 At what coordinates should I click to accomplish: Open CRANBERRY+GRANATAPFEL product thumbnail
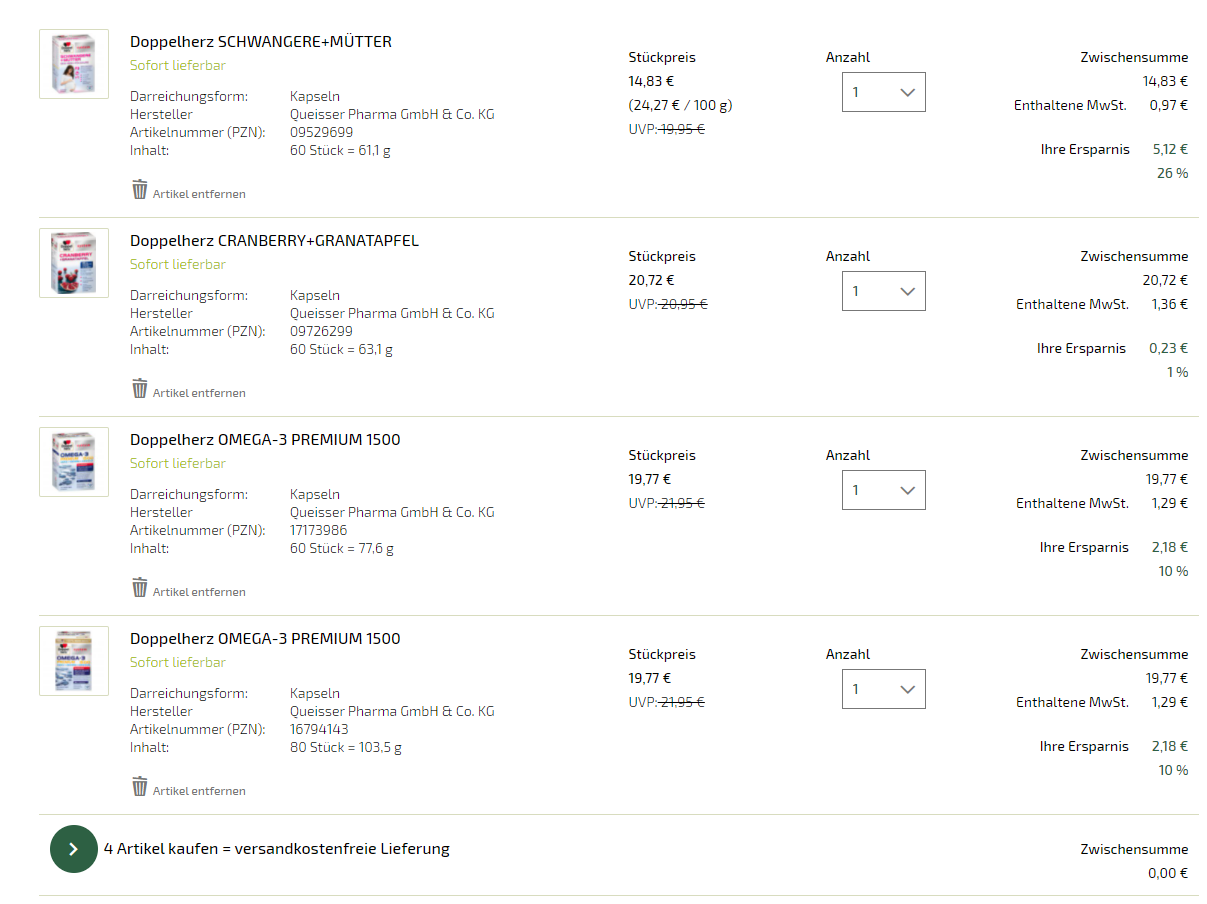pyautogui.click(x=74, y=263)
